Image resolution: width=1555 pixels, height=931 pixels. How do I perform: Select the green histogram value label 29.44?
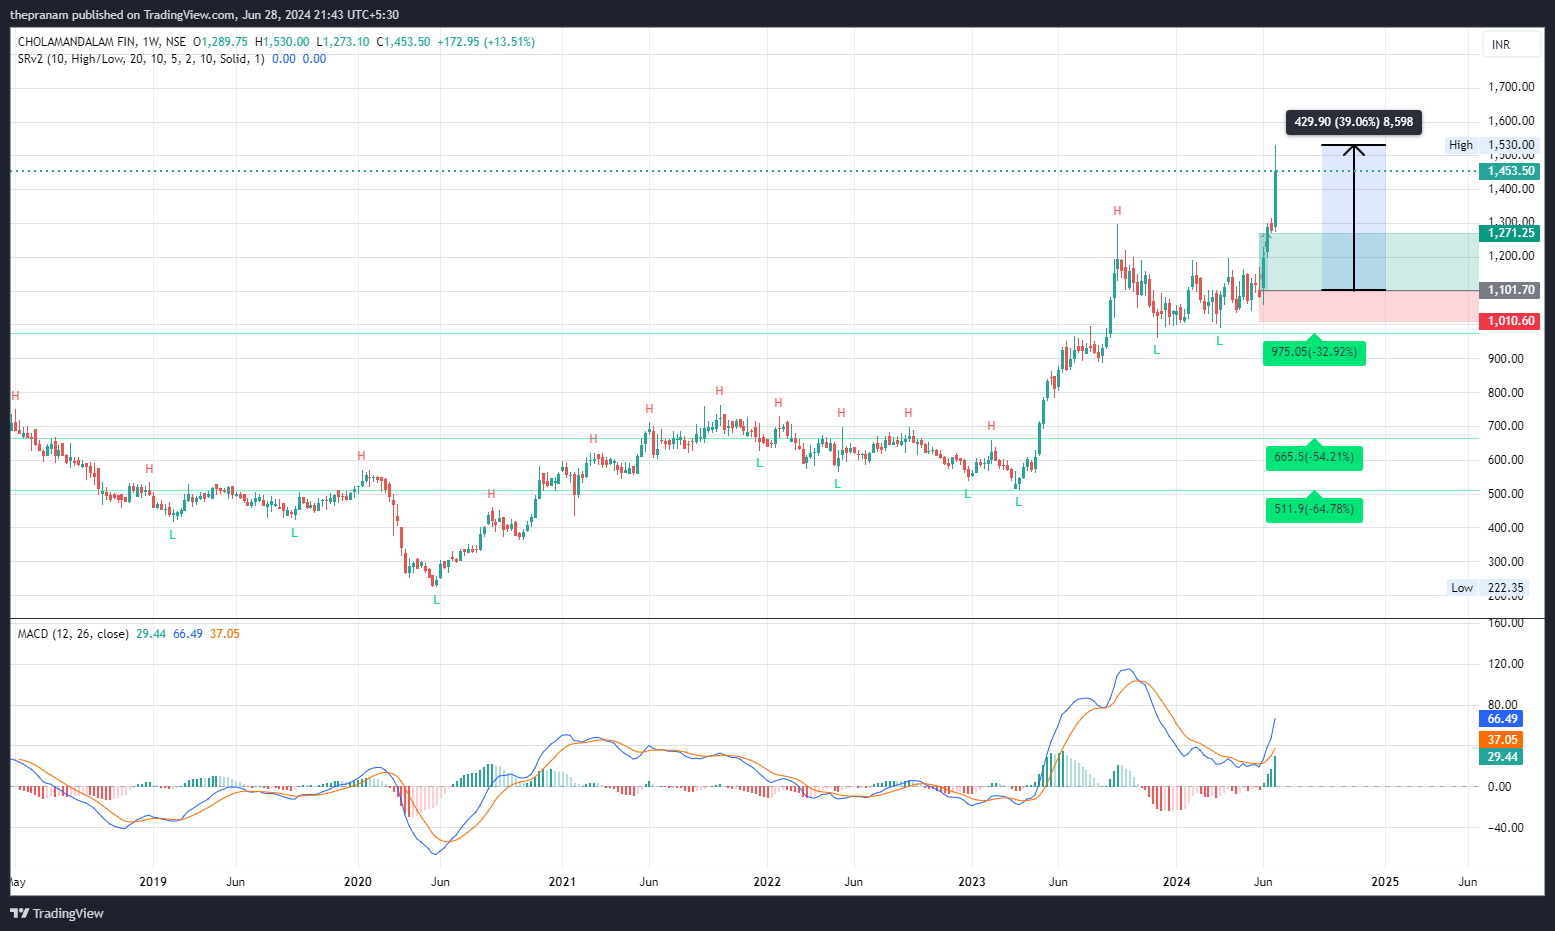point(1501,757)
